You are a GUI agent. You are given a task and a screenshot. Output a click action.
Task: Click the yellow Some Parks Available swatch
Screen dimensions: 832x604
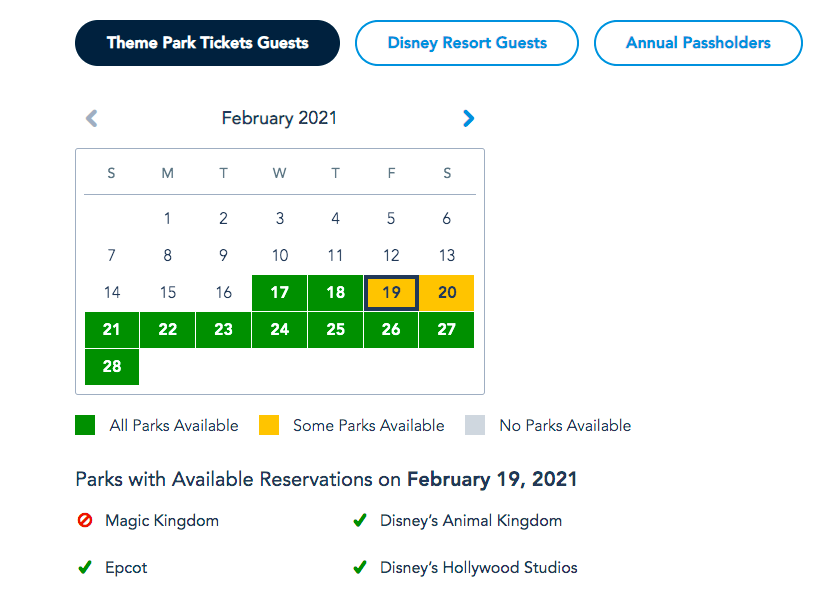coord(269,425)
